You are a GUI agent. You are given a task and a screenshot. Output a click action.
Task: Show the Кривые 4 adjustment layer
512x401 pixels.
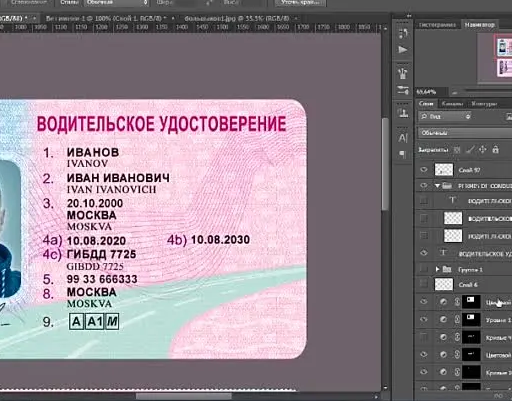pyautogui.click(x=424, y=337)
